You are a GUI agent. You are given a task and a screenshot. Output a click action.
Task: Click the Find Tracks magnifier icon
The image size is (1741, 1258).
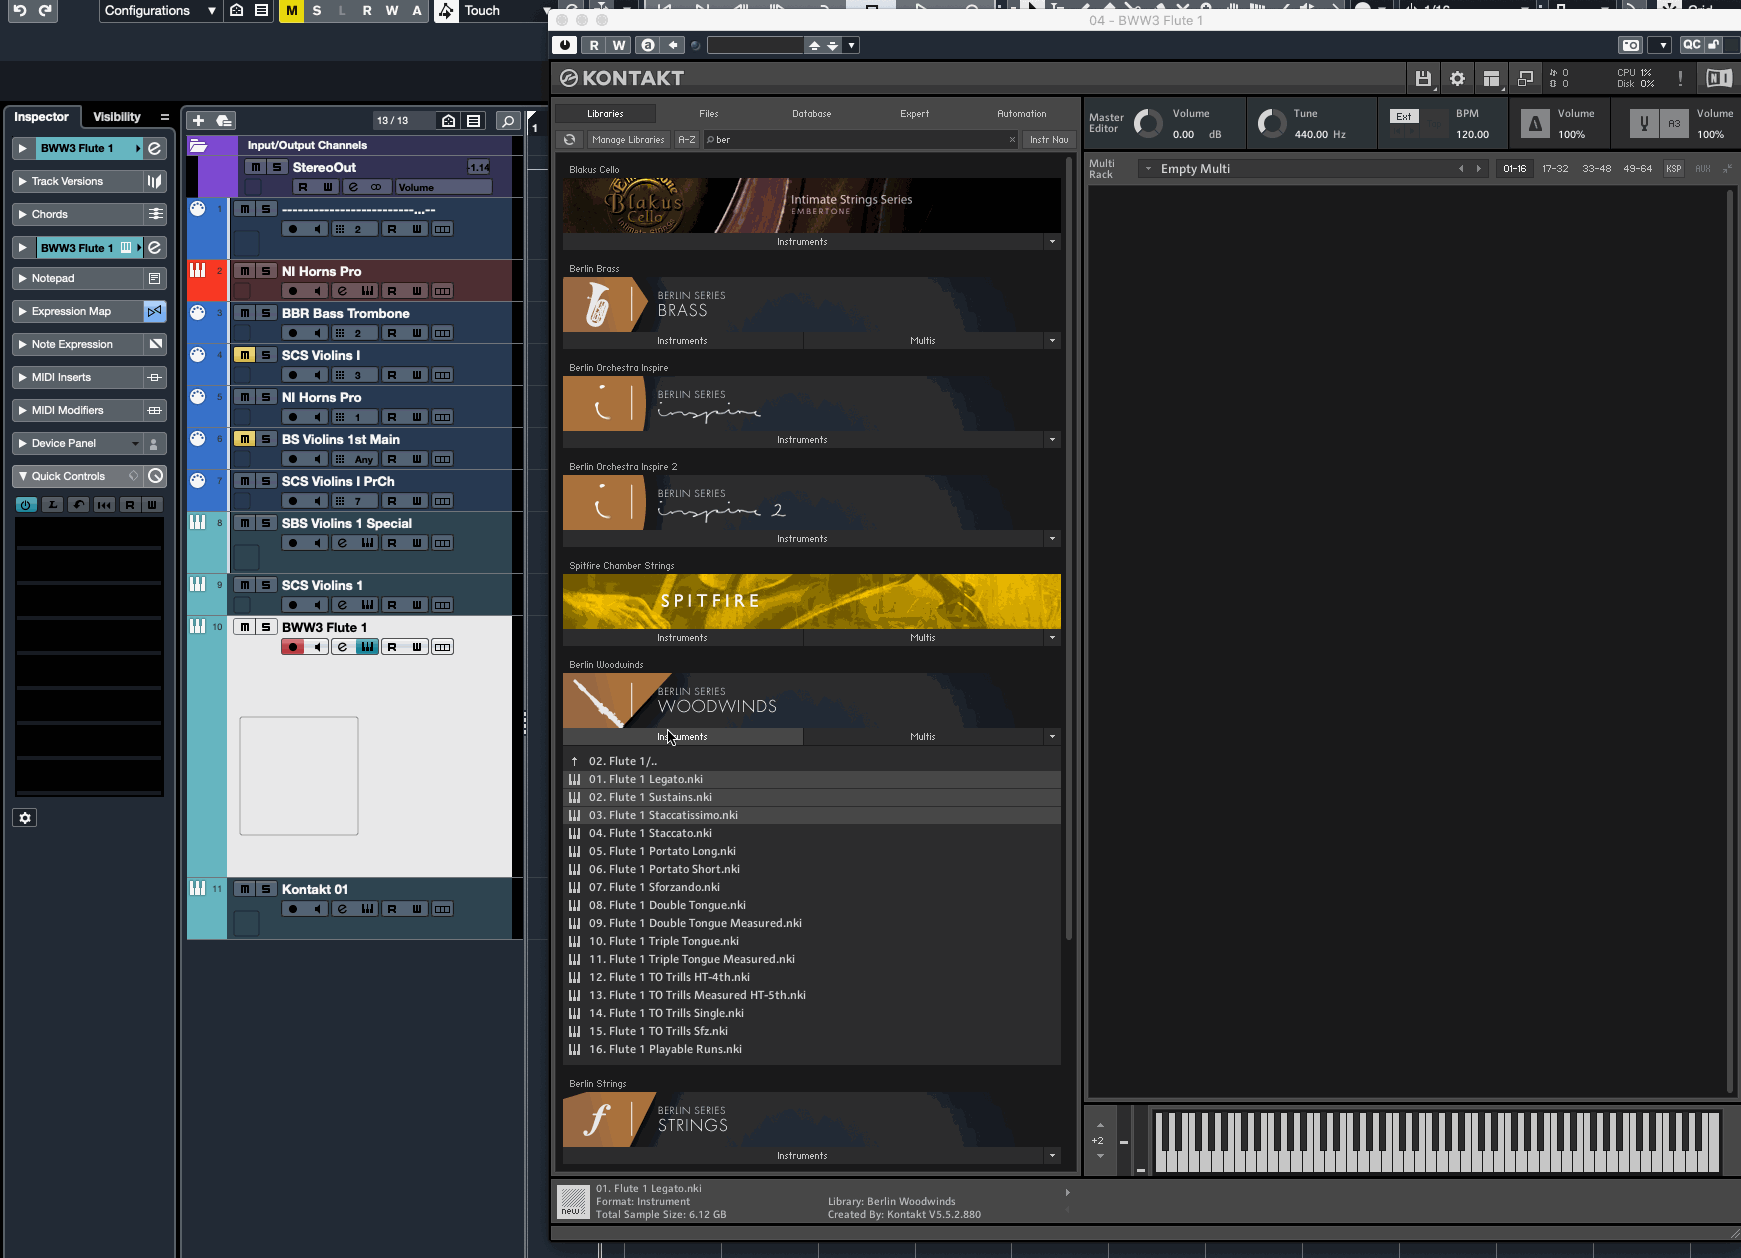(508, 121)
